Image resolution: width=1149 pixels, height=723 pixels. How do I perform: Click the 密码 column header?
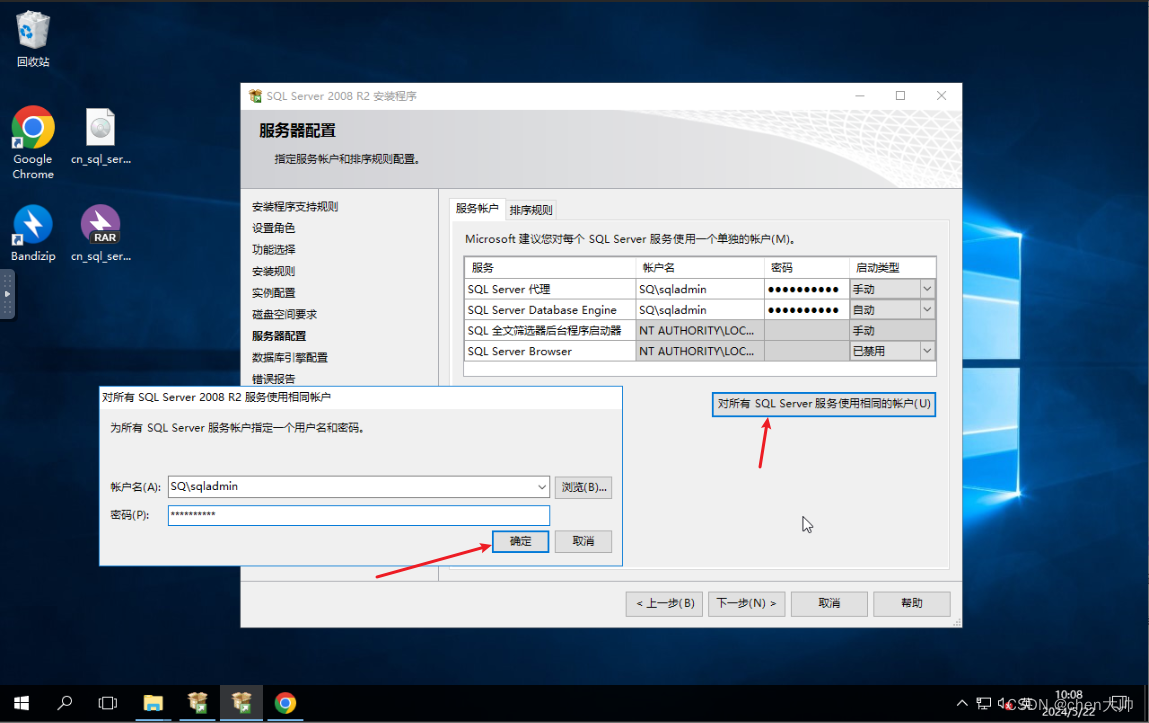[806, 267]
